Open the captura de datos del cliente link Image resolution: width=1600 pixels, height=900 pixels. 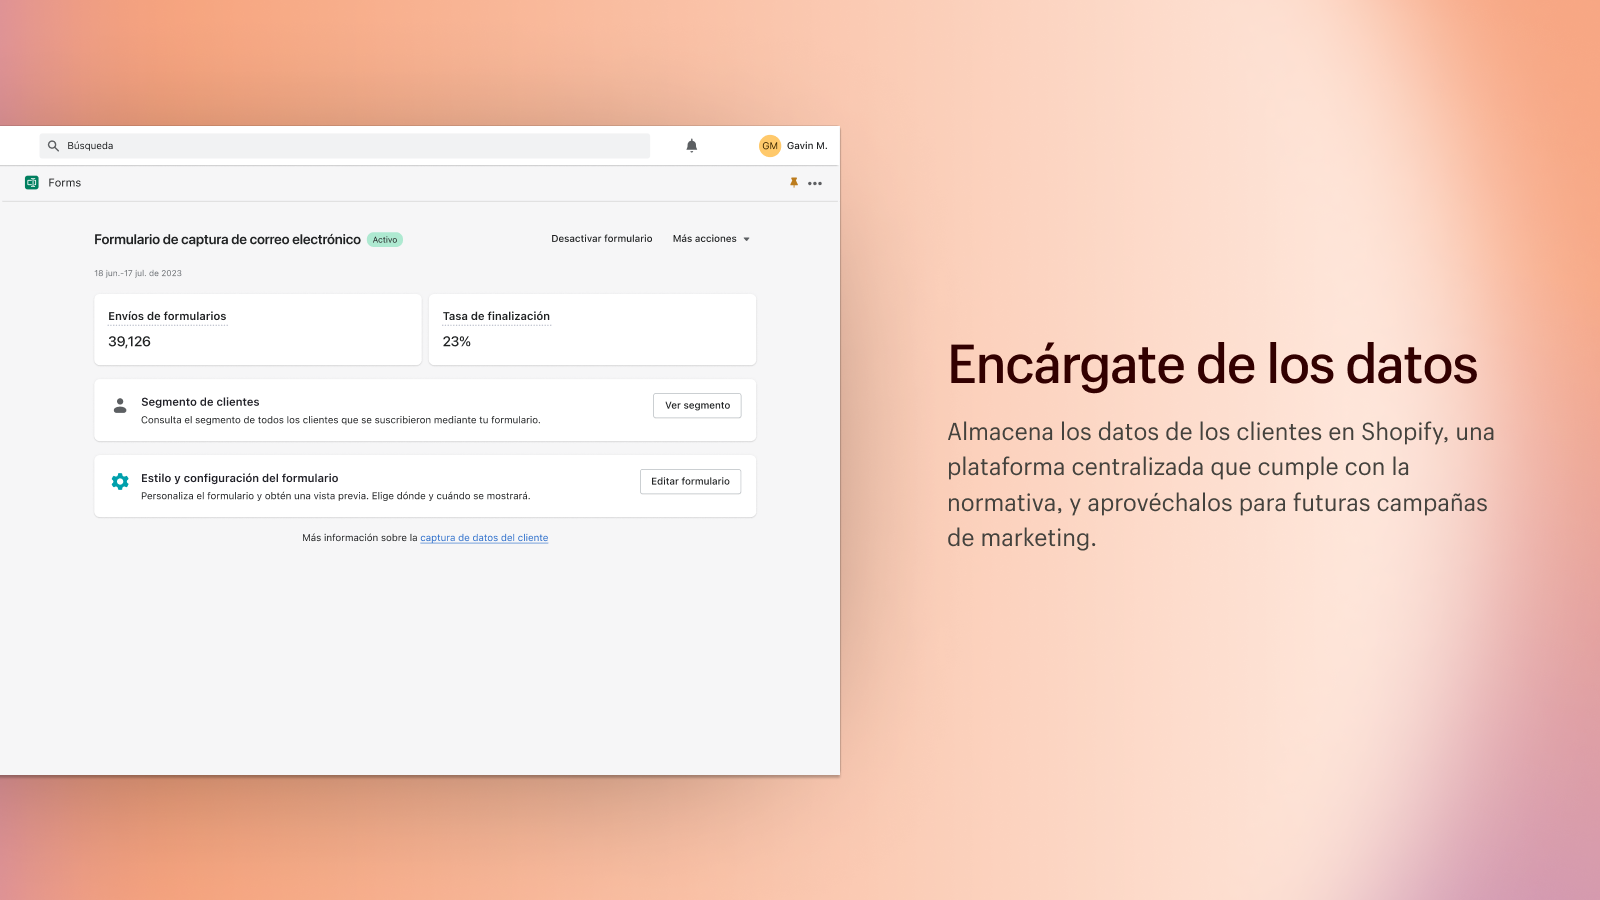[x=484, y=538]
